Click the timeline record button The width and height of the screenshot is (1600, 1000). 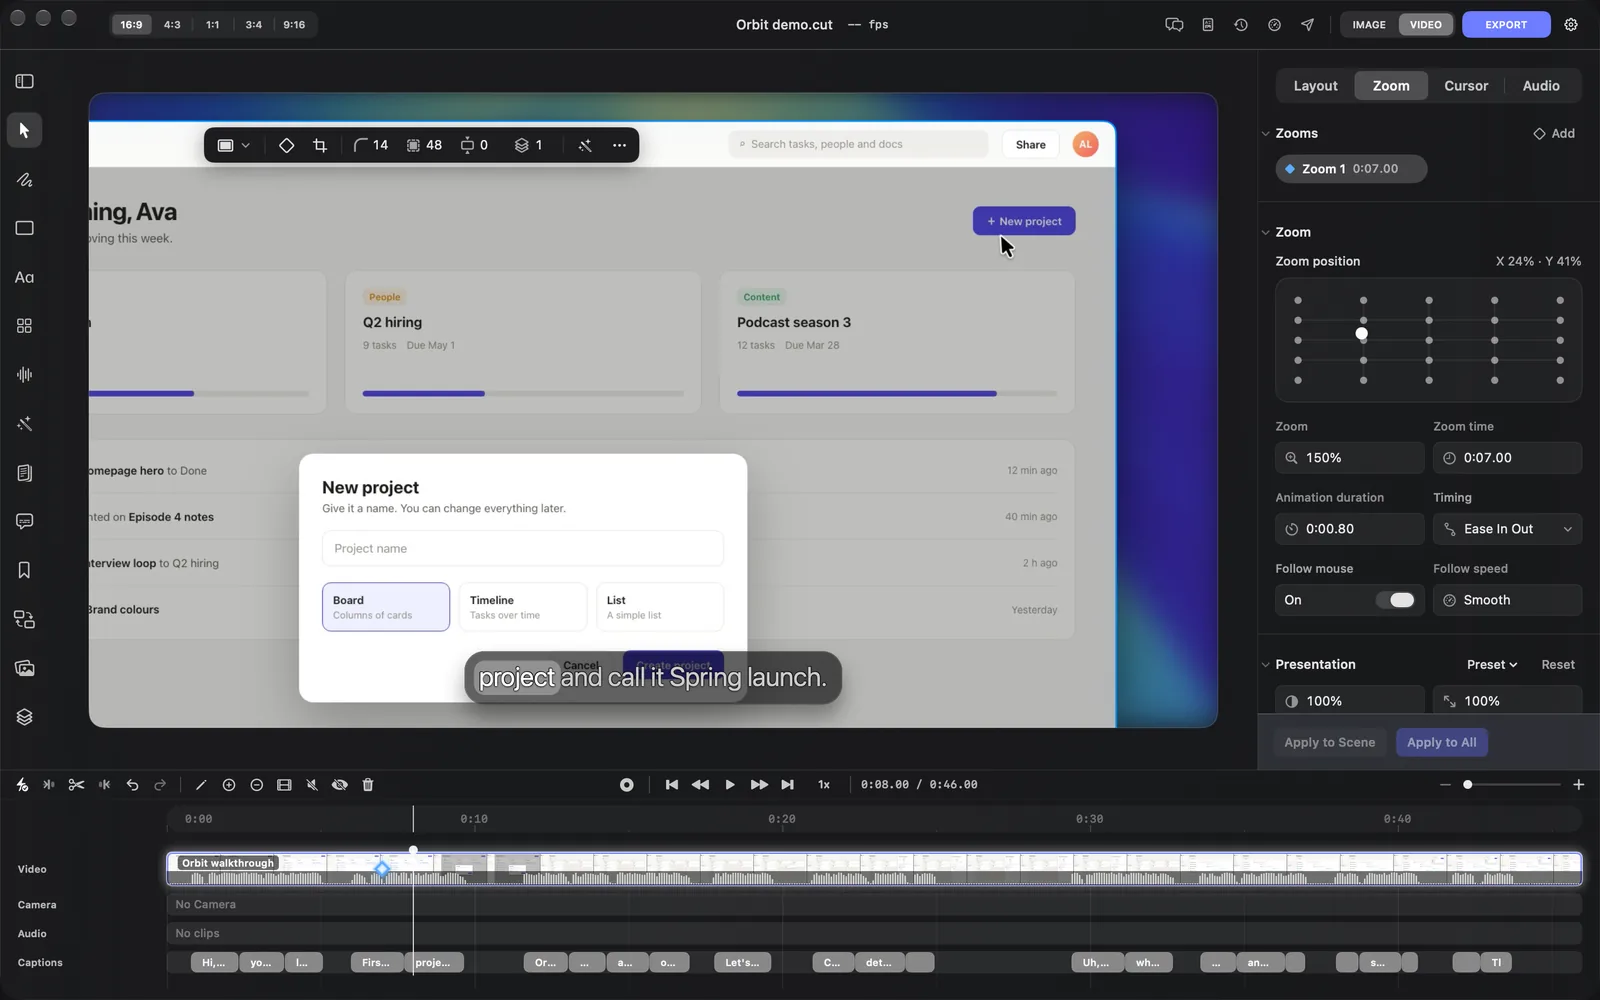tap(627, 785)
